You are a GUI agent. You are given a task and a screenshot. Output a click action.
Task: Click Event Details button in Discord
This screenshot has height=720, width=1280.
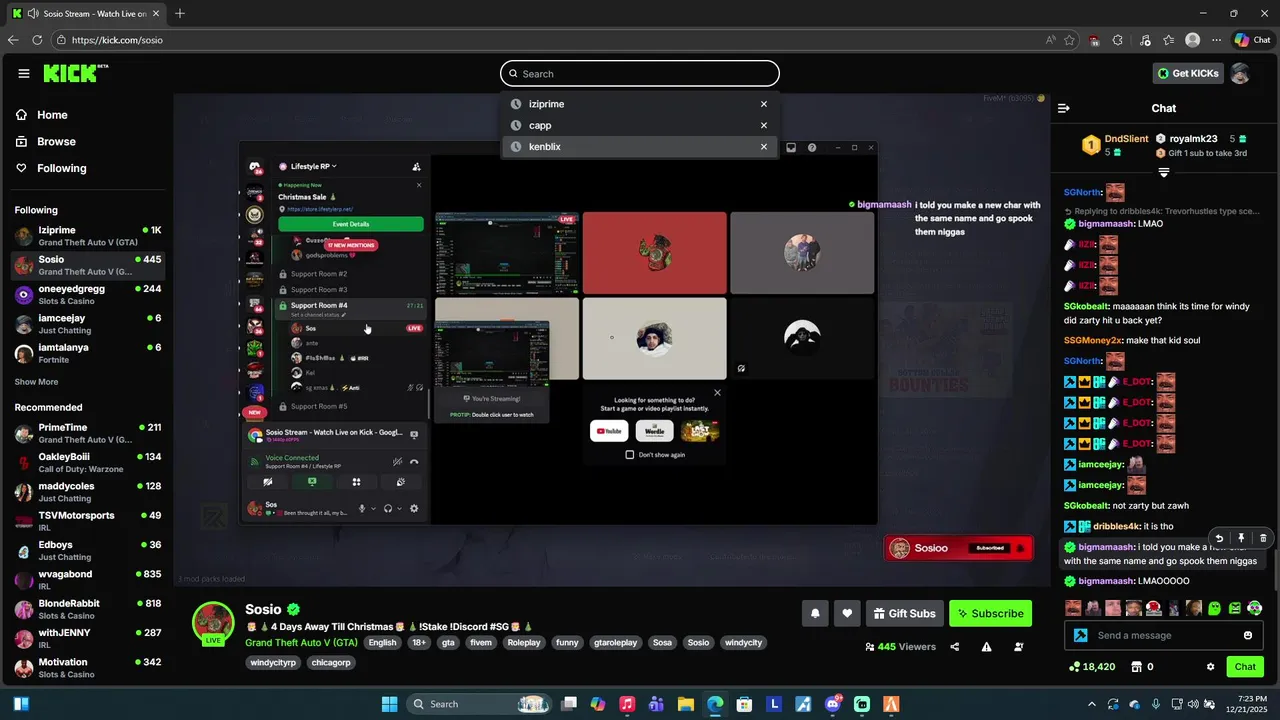pos(351,224)
